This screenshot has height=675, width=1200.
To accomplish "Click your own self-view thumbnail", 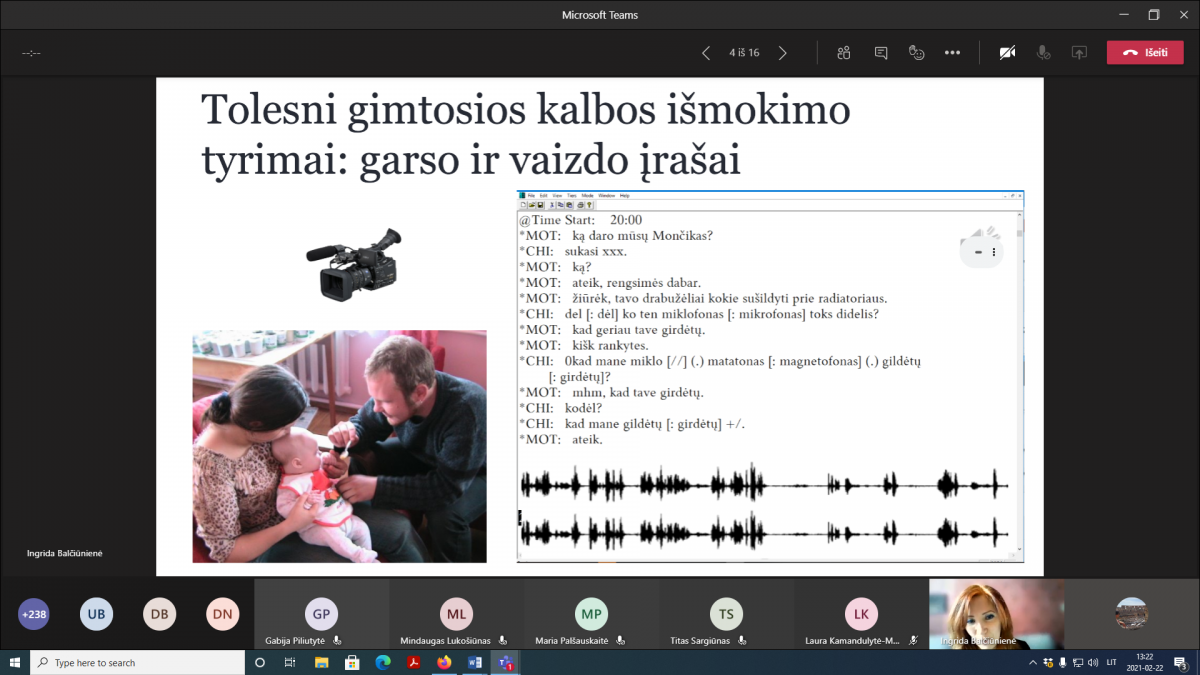I will (x=1132, y=614).
